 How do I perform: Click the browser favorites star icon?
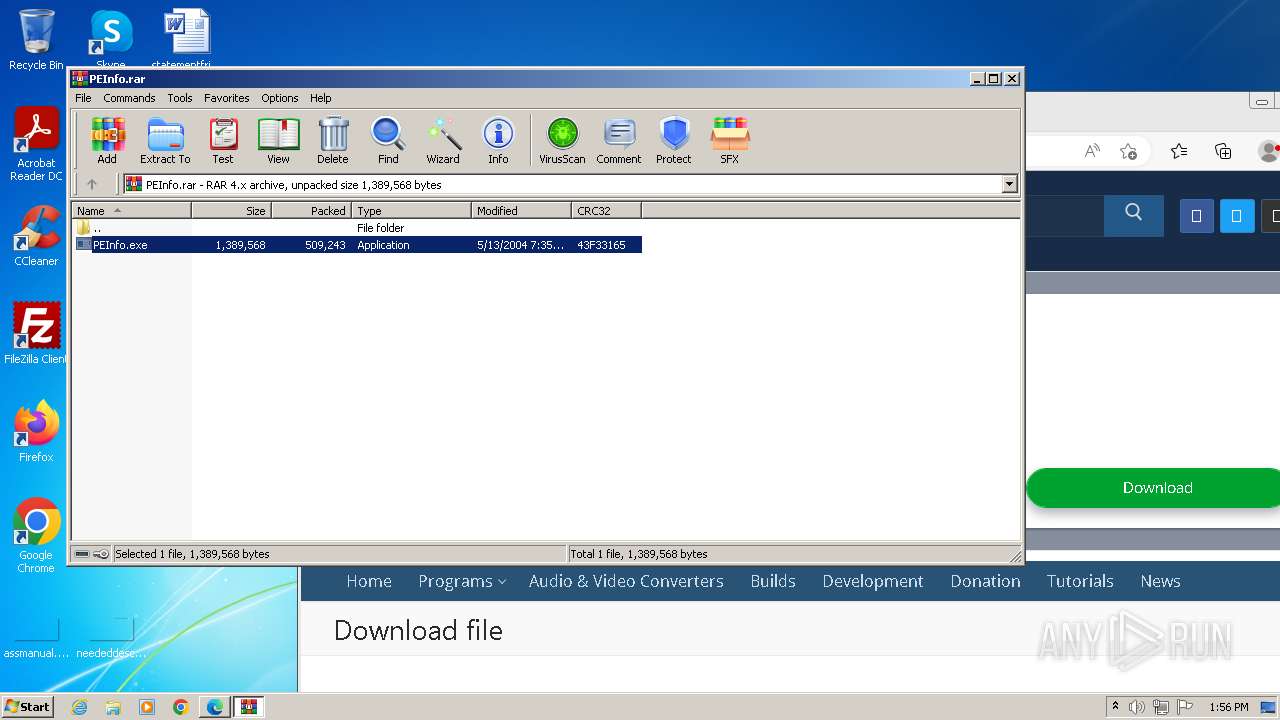tap(1179, 151)
